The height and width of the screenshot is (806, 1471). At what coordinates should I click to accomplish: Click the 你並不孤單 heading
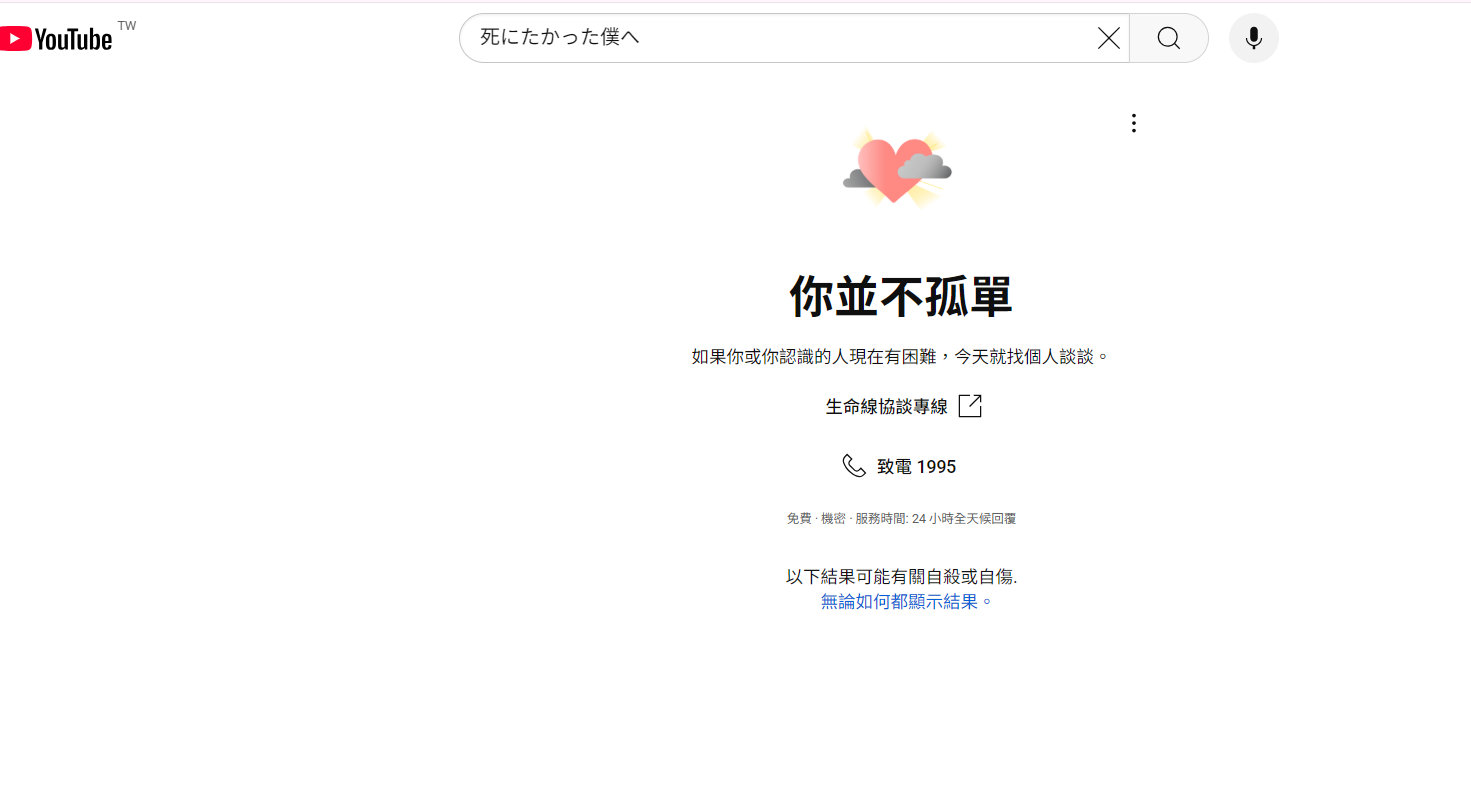pos(901,297)
